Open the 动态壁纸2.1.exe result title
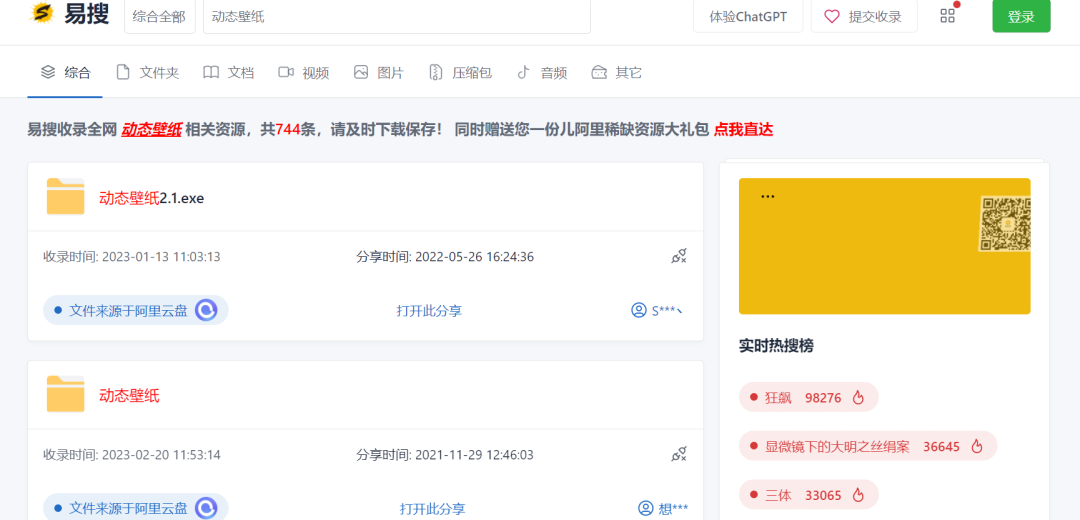Image resolution: width=1080 pixels, height=520 pixels. [152, 198]
